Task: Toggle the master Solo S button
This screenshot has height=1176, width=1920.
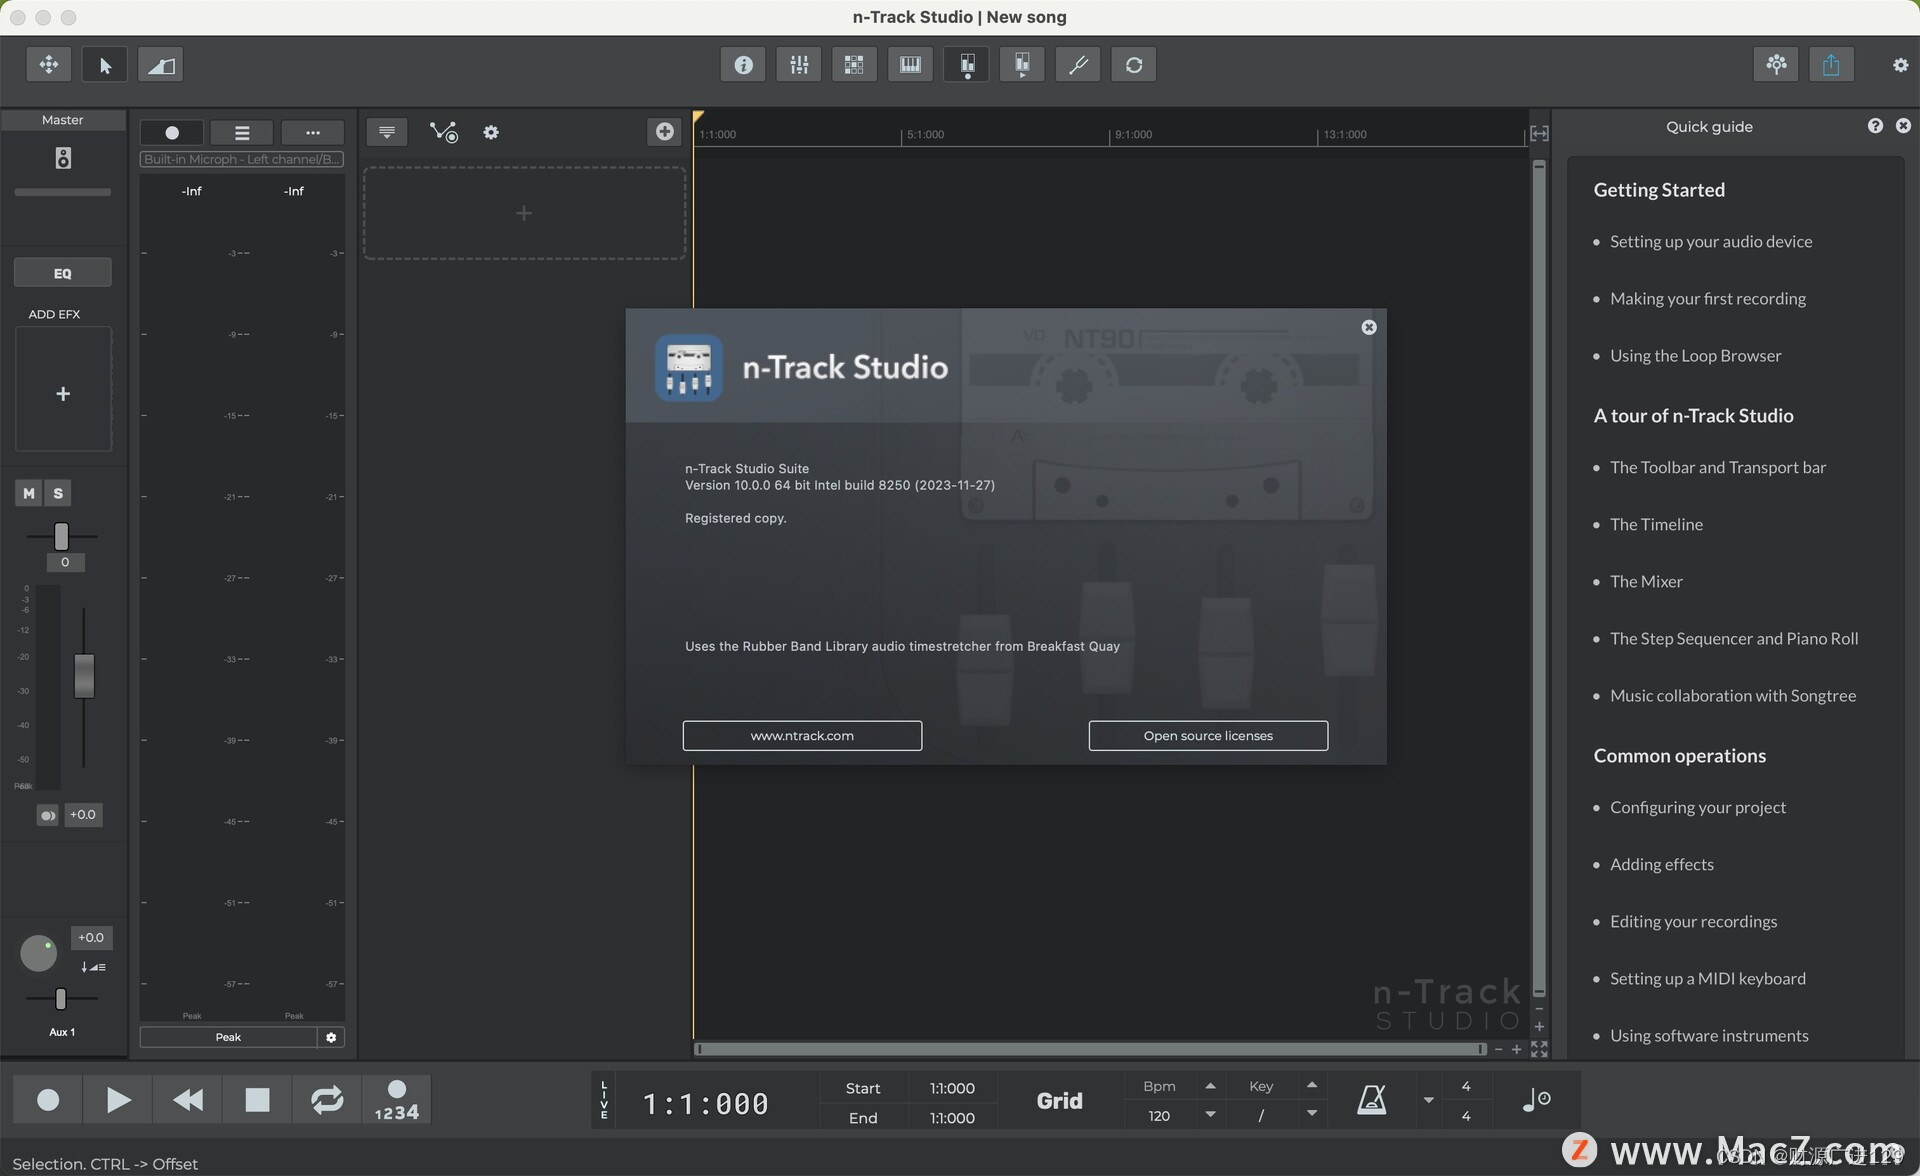Action: click(58, 493)
